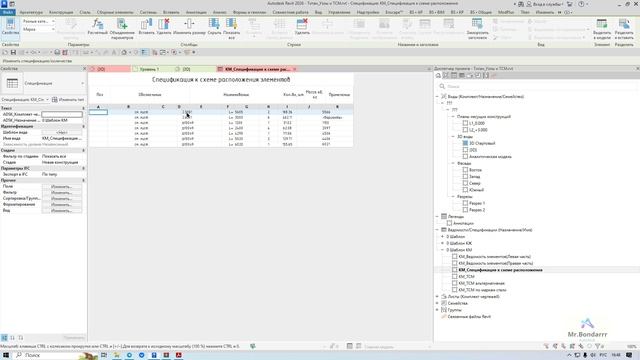This screenshot has width=640, height=360.
Task: Click the schedule type icon in Properties palette
Action: (12, 83)
